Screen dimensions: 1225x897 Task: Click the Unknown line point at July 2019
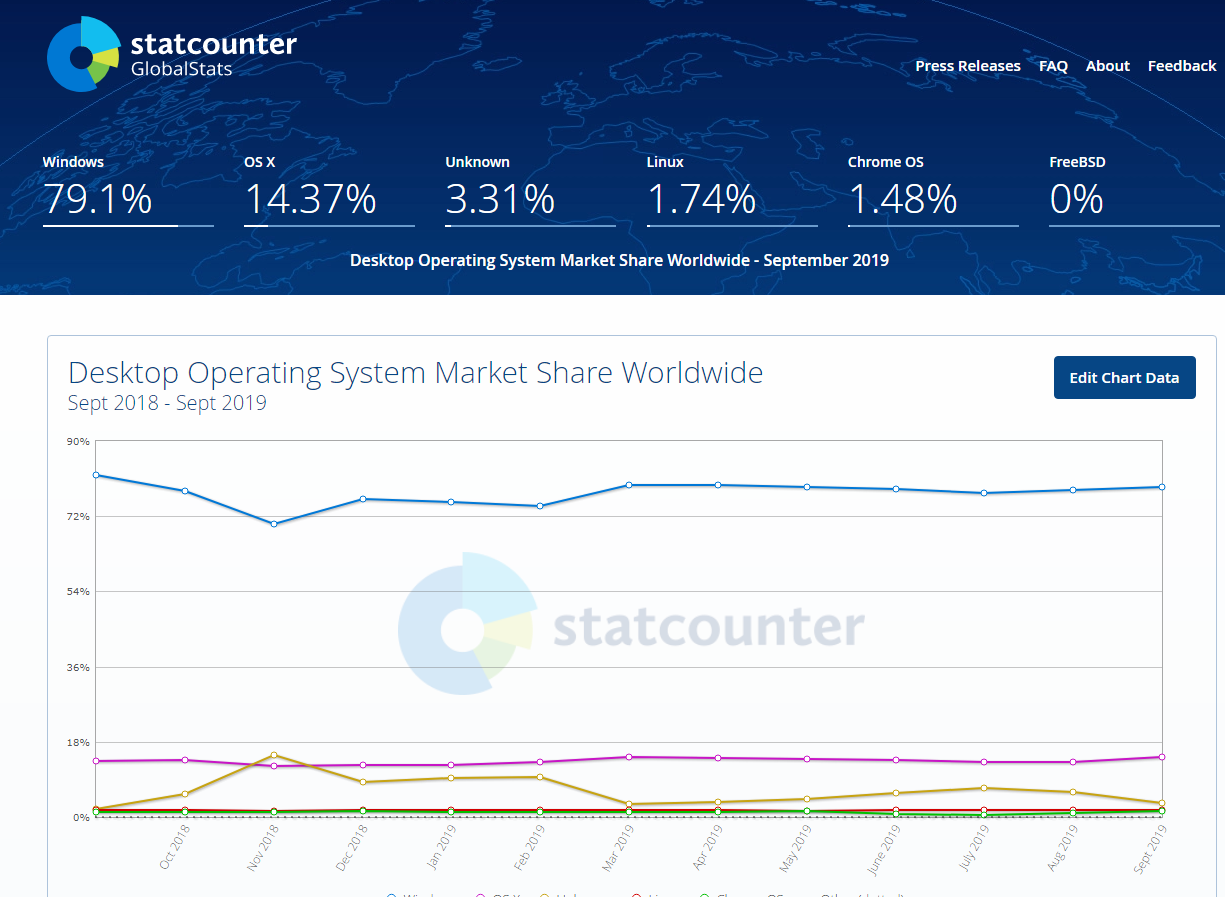pyautogui.click(x=984, y=788)
